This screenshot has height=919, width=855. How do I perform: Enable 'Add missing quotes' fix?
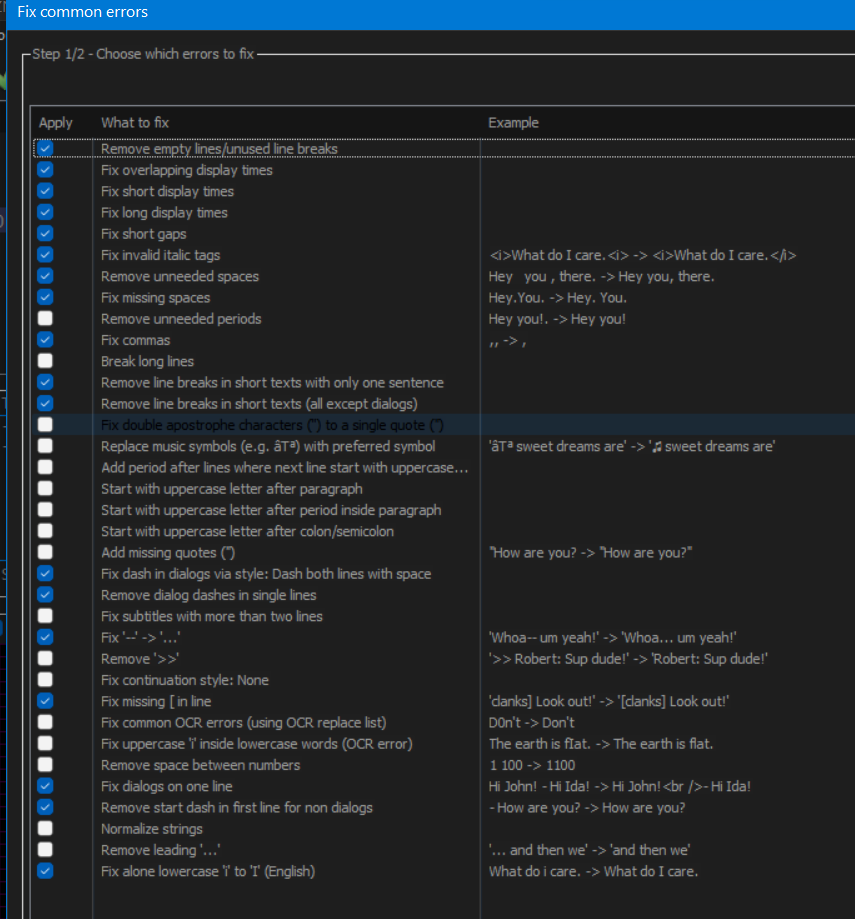[44, 552]
